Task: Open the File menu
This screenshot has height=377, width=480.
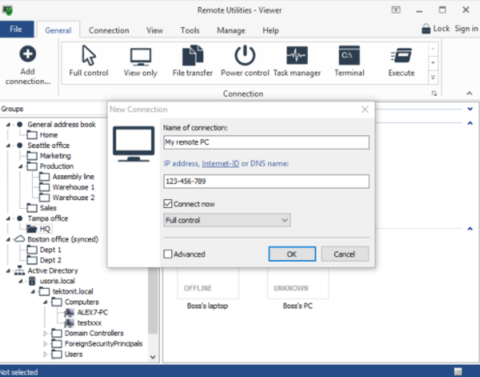Action: tap(16, 29)
